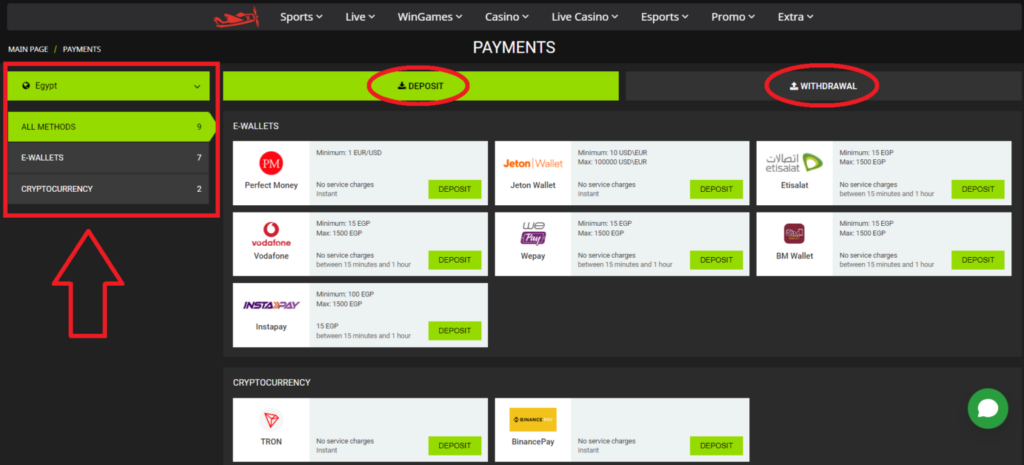The height and width of the screenshot is (465, 1024).
Task: Click the BM Wallet logo
Action: click(x=794, y=233)
